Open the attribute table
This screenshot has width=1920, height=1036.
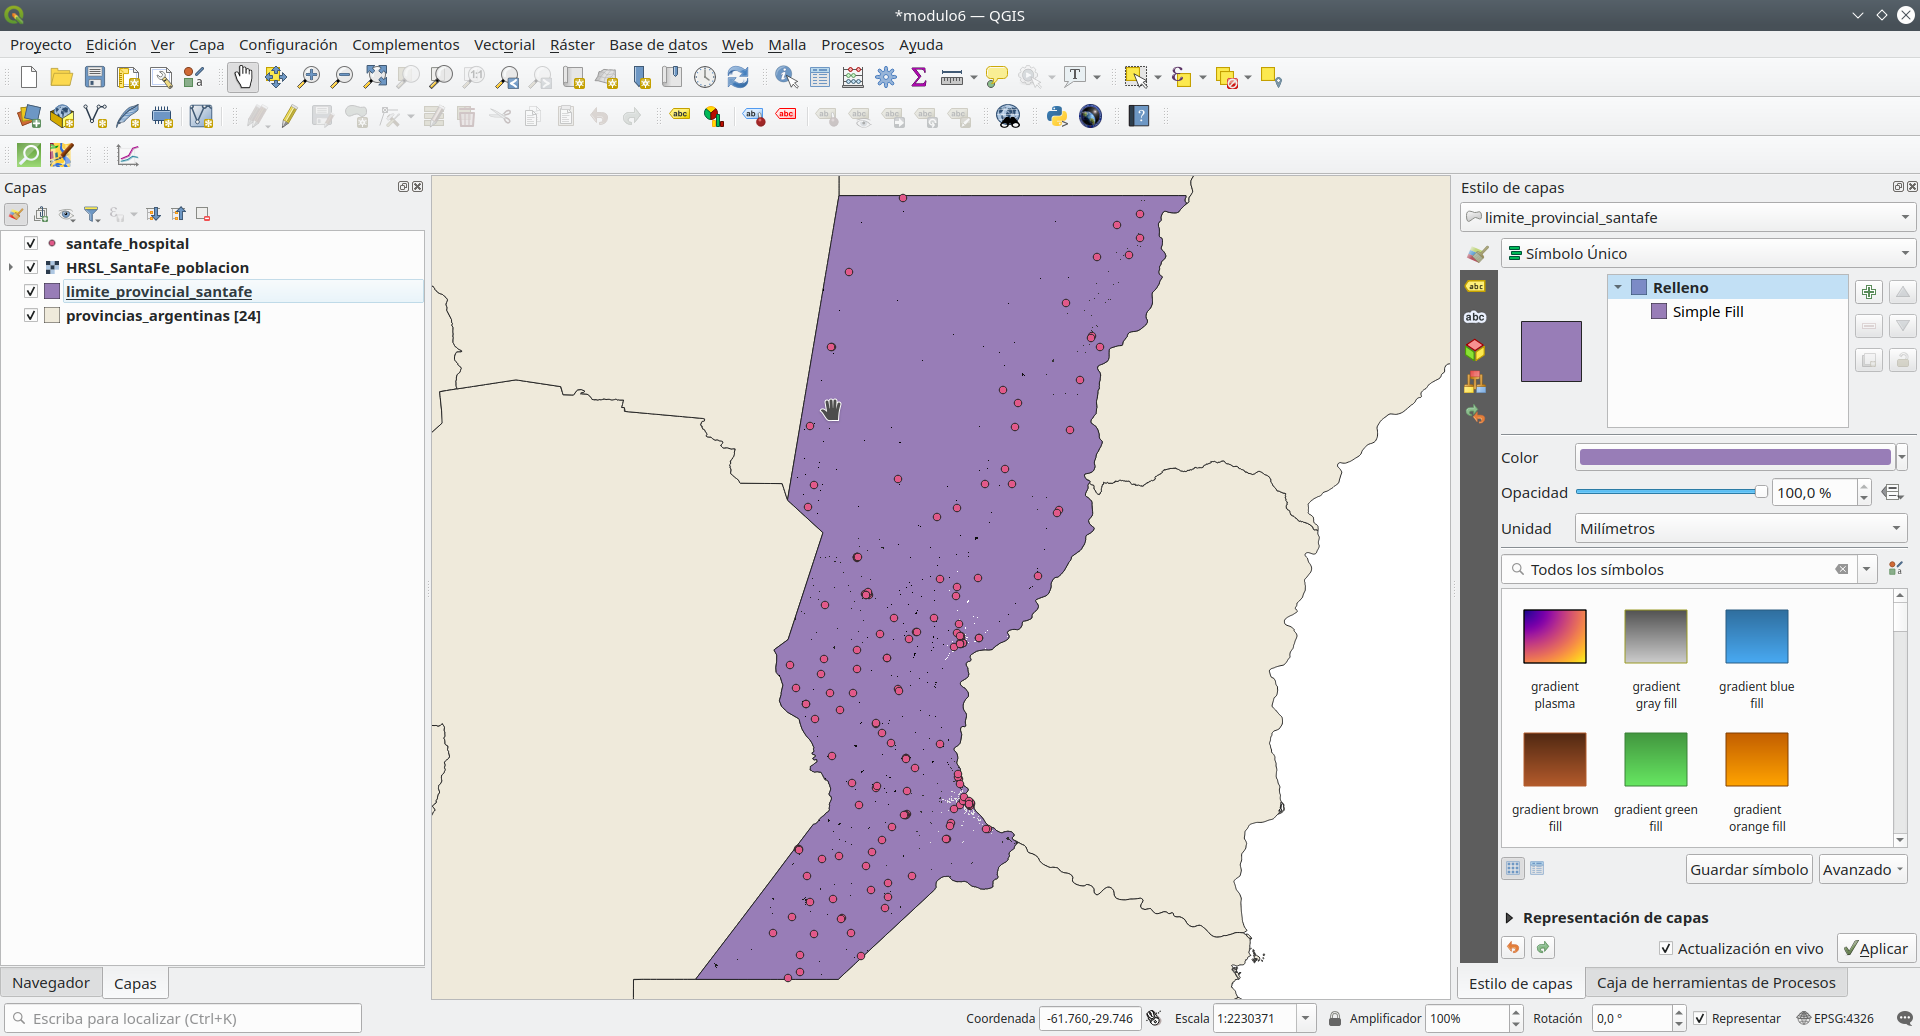(820, 77)
